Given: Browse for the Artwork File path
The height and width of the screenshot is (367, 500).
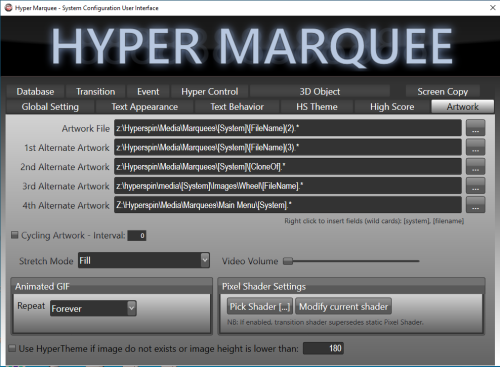Looking at the screenshot, I should pos(475,128).
